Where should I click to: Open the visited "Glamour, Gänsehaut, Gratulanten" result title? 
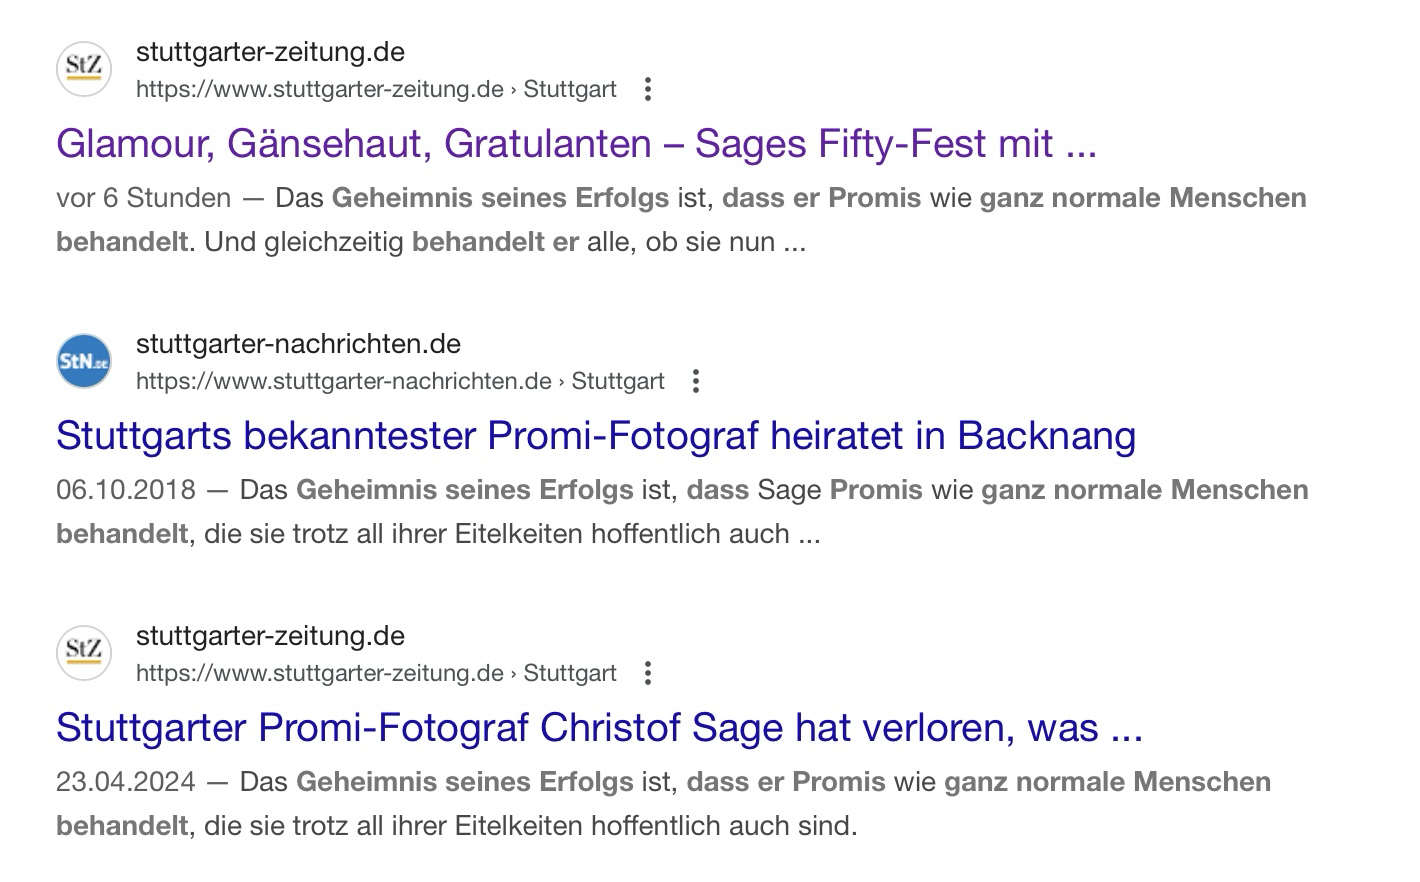[x=576, y=144]
